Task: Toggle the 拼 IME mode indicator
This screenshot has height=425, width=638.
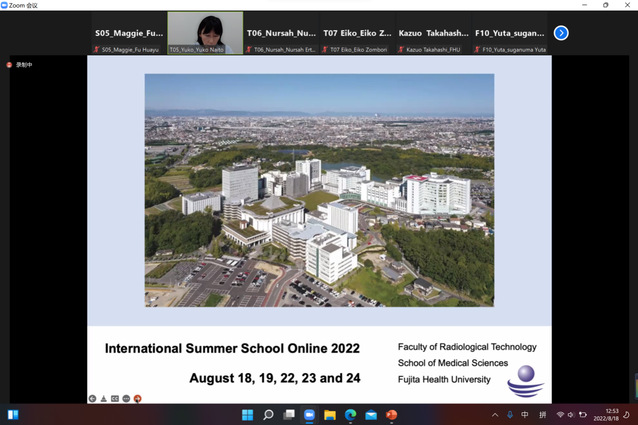Action: point(543,414)
